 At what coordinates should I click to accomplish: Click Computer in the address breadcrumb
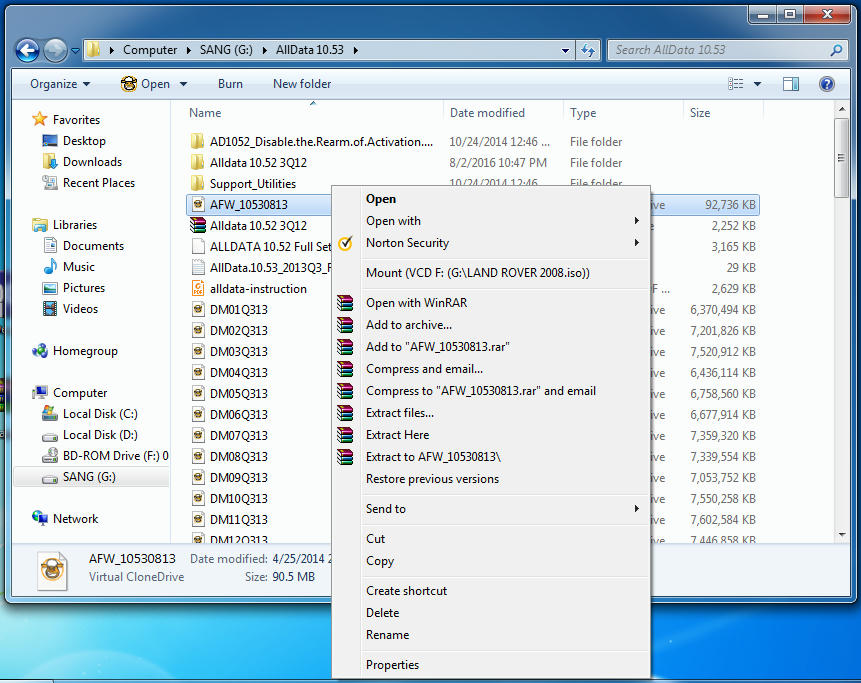click(150, 50)
